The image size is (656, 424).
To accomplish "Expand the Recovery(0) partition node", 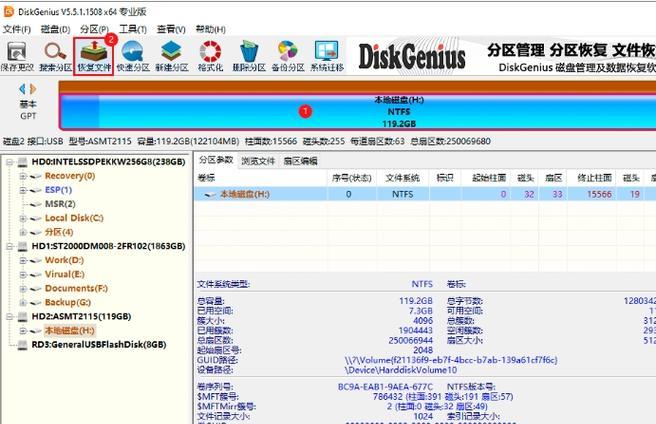I will [23, 176].
